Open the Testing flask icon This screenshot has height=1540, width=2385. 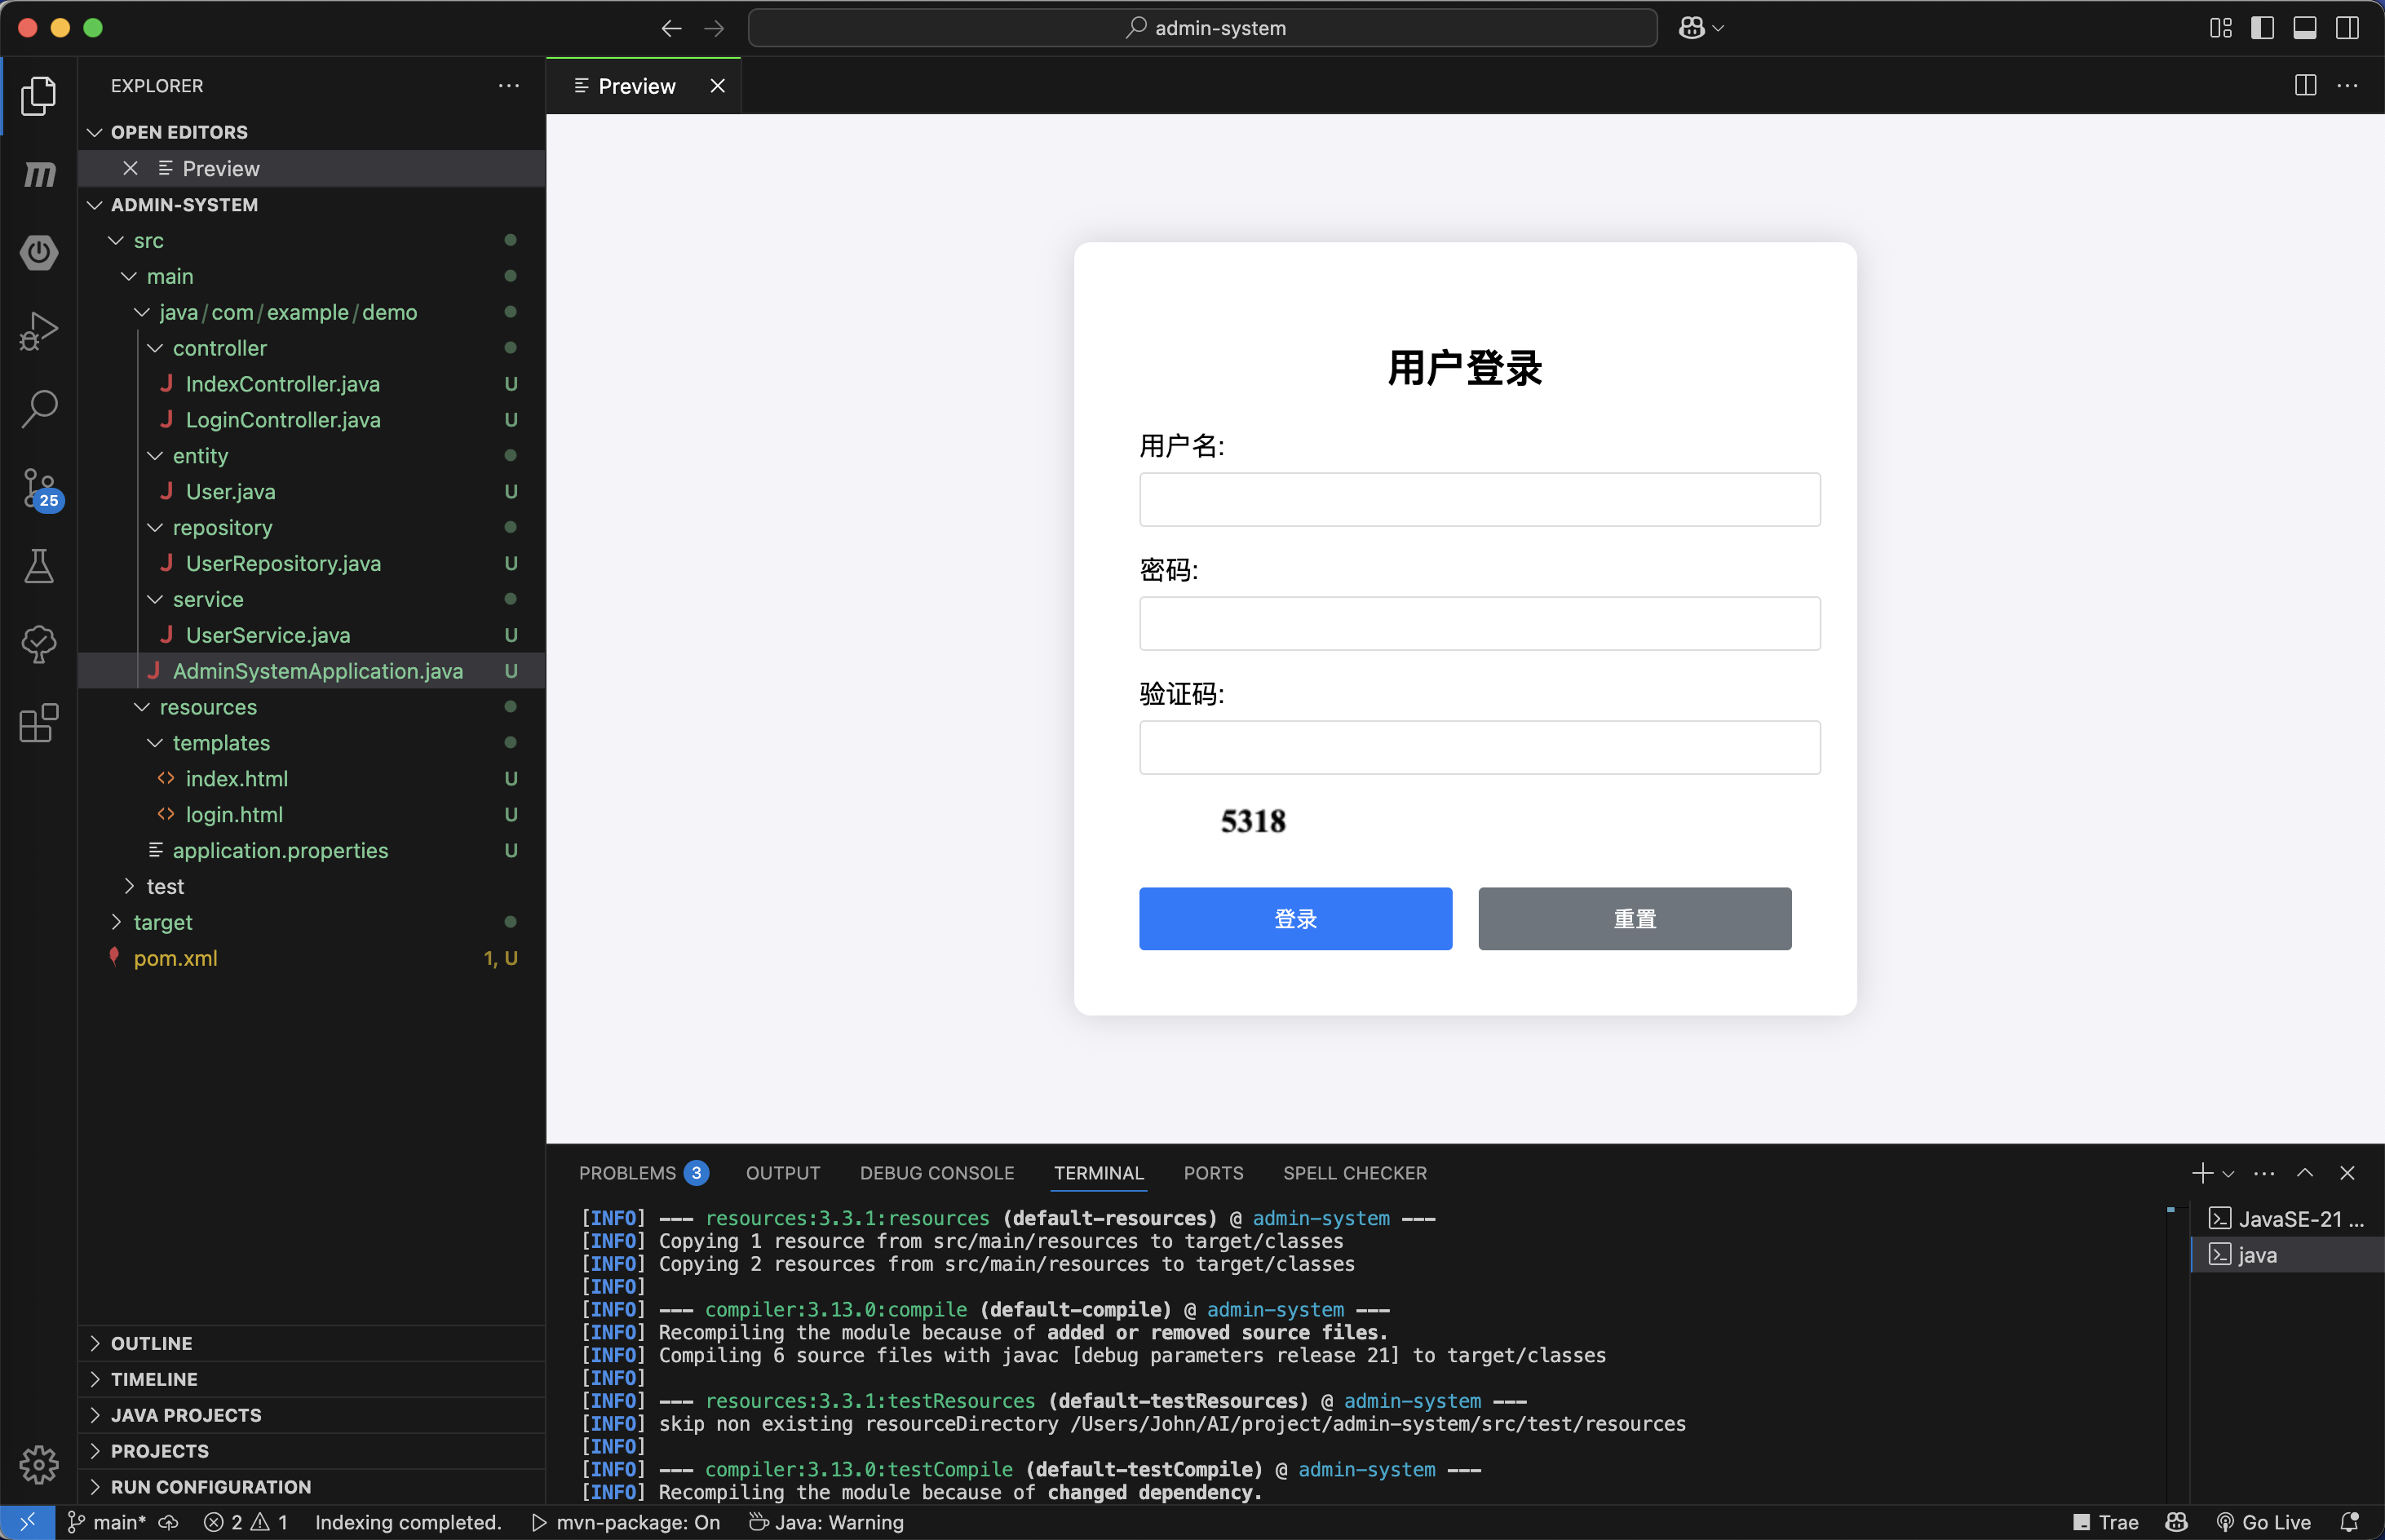click(39, 566)
